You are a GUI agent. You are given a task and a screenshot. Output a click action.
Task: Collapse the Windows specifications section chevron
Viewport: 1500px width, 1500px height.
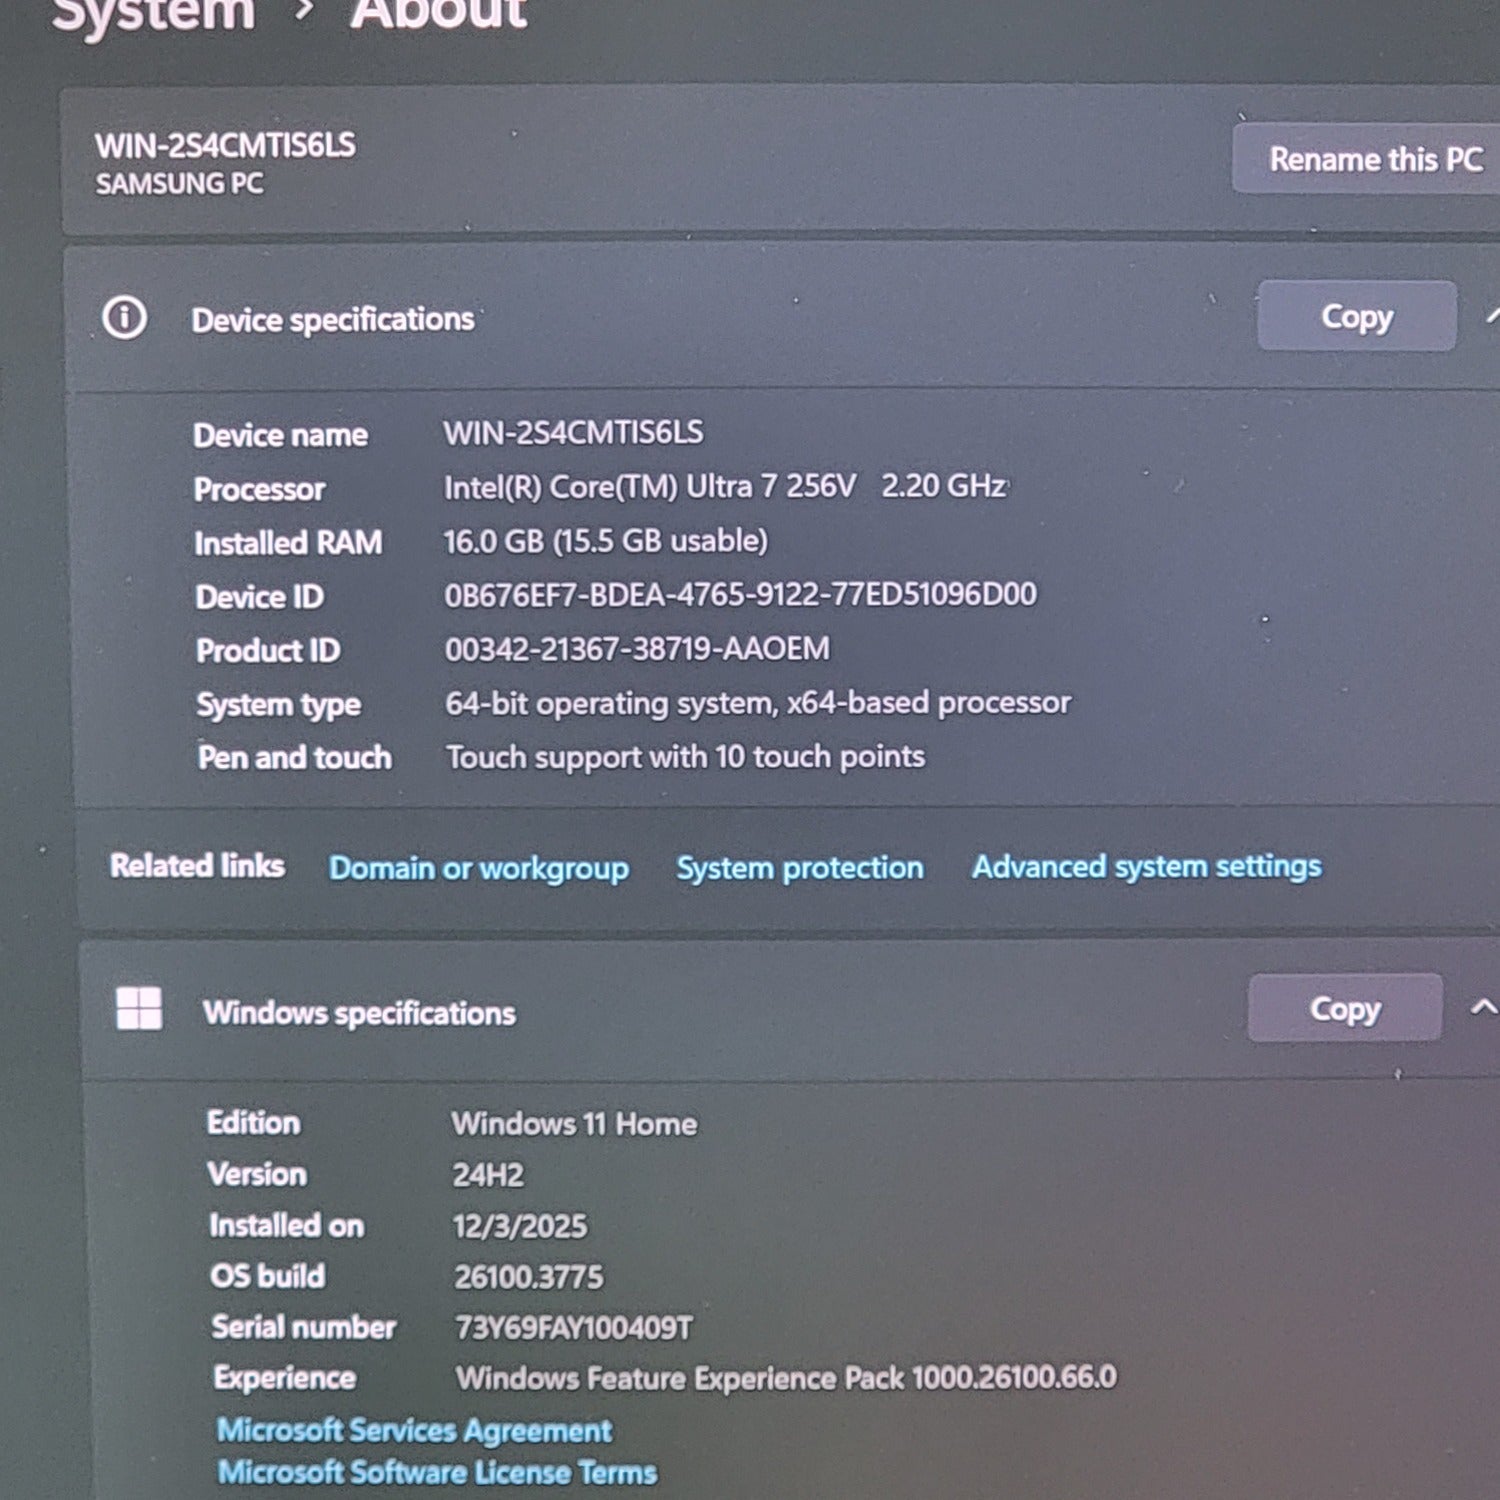1483,1007
